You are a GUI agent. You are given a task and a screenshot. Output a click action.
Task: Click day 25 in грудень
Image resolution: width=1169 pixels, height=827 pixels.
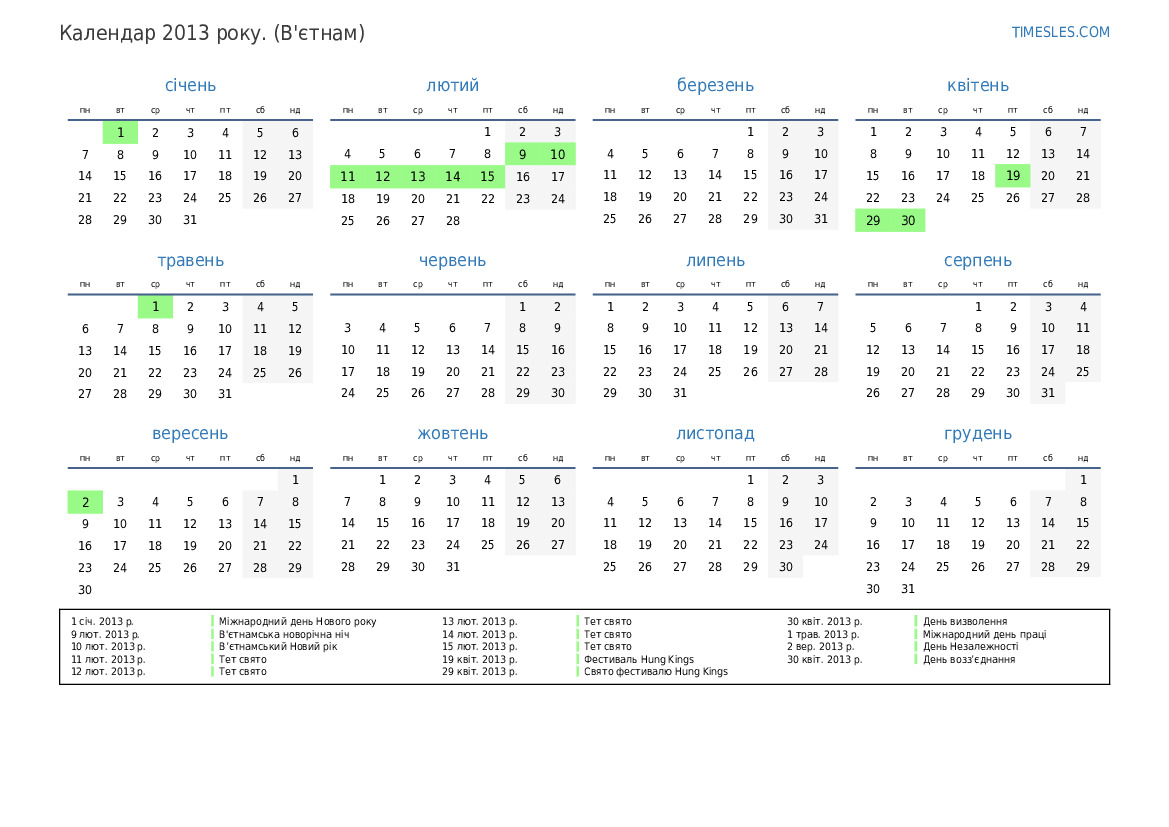pos(942,567)
